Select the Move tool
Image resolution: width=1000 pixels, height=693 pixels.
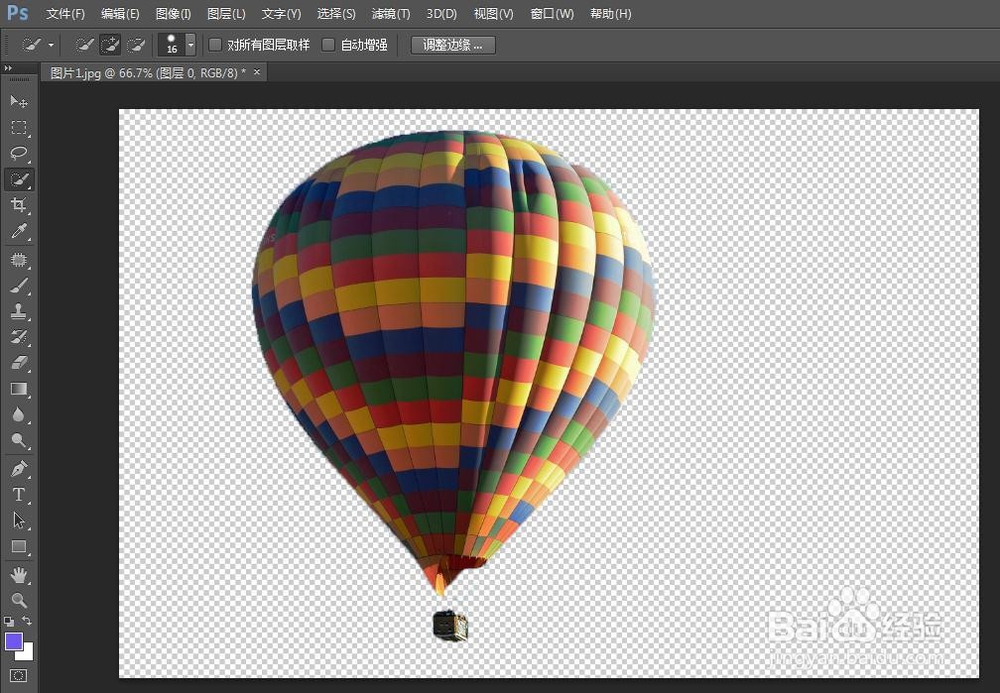point(19,101)
